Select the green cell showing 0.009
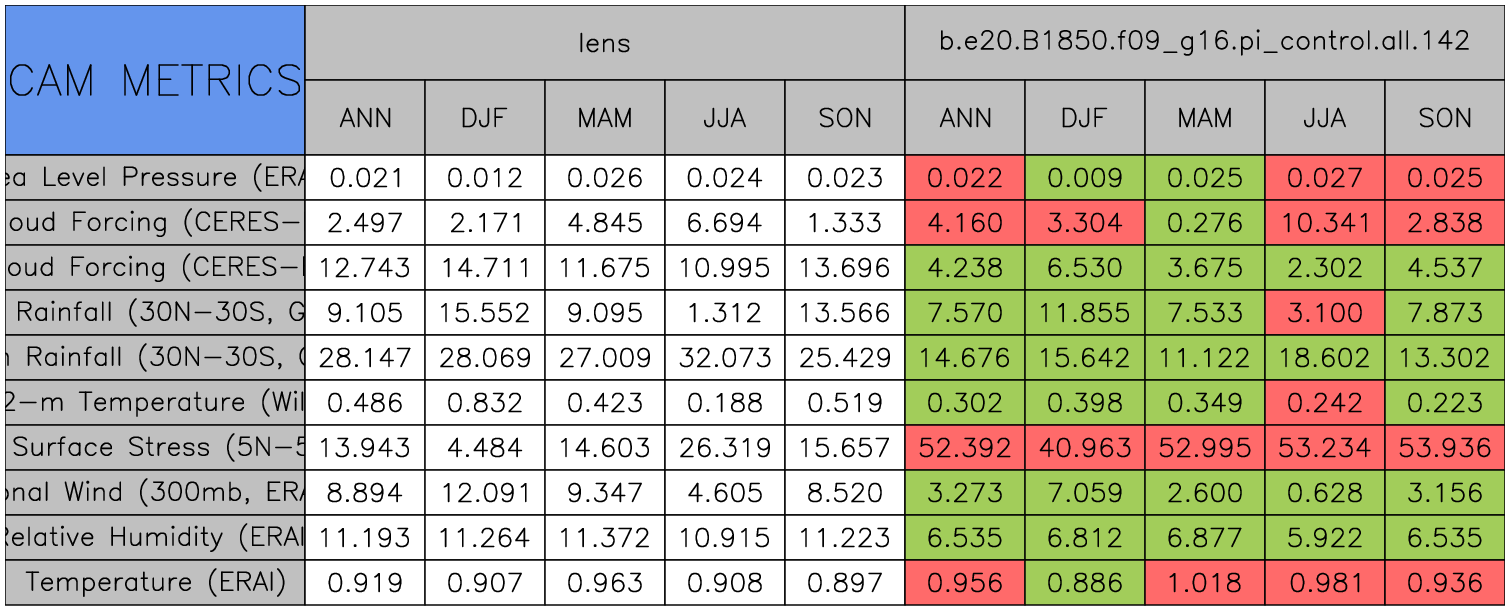Viewport: 1510px width, 611px height. click(1084, 178)
